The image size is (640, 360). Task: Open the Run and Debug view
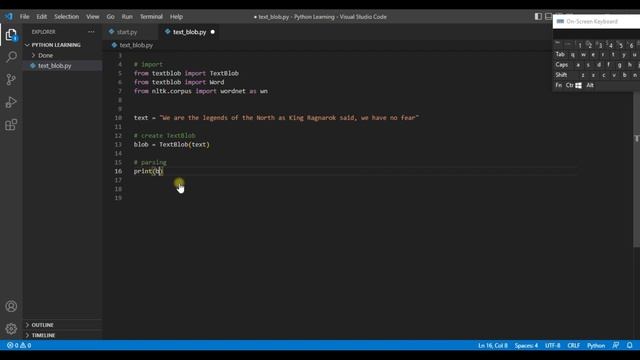[x=11, y=102]
